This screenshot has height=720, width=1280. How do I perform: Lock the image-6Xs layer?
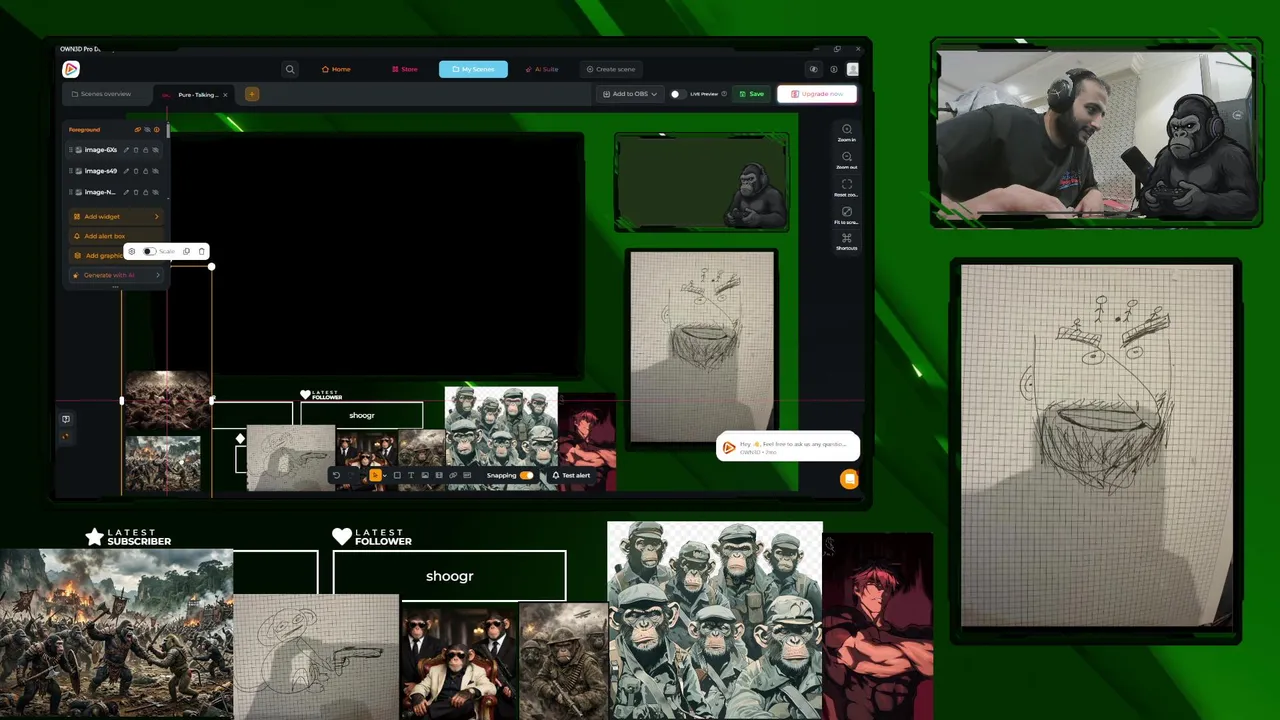(x=145, y=150)
